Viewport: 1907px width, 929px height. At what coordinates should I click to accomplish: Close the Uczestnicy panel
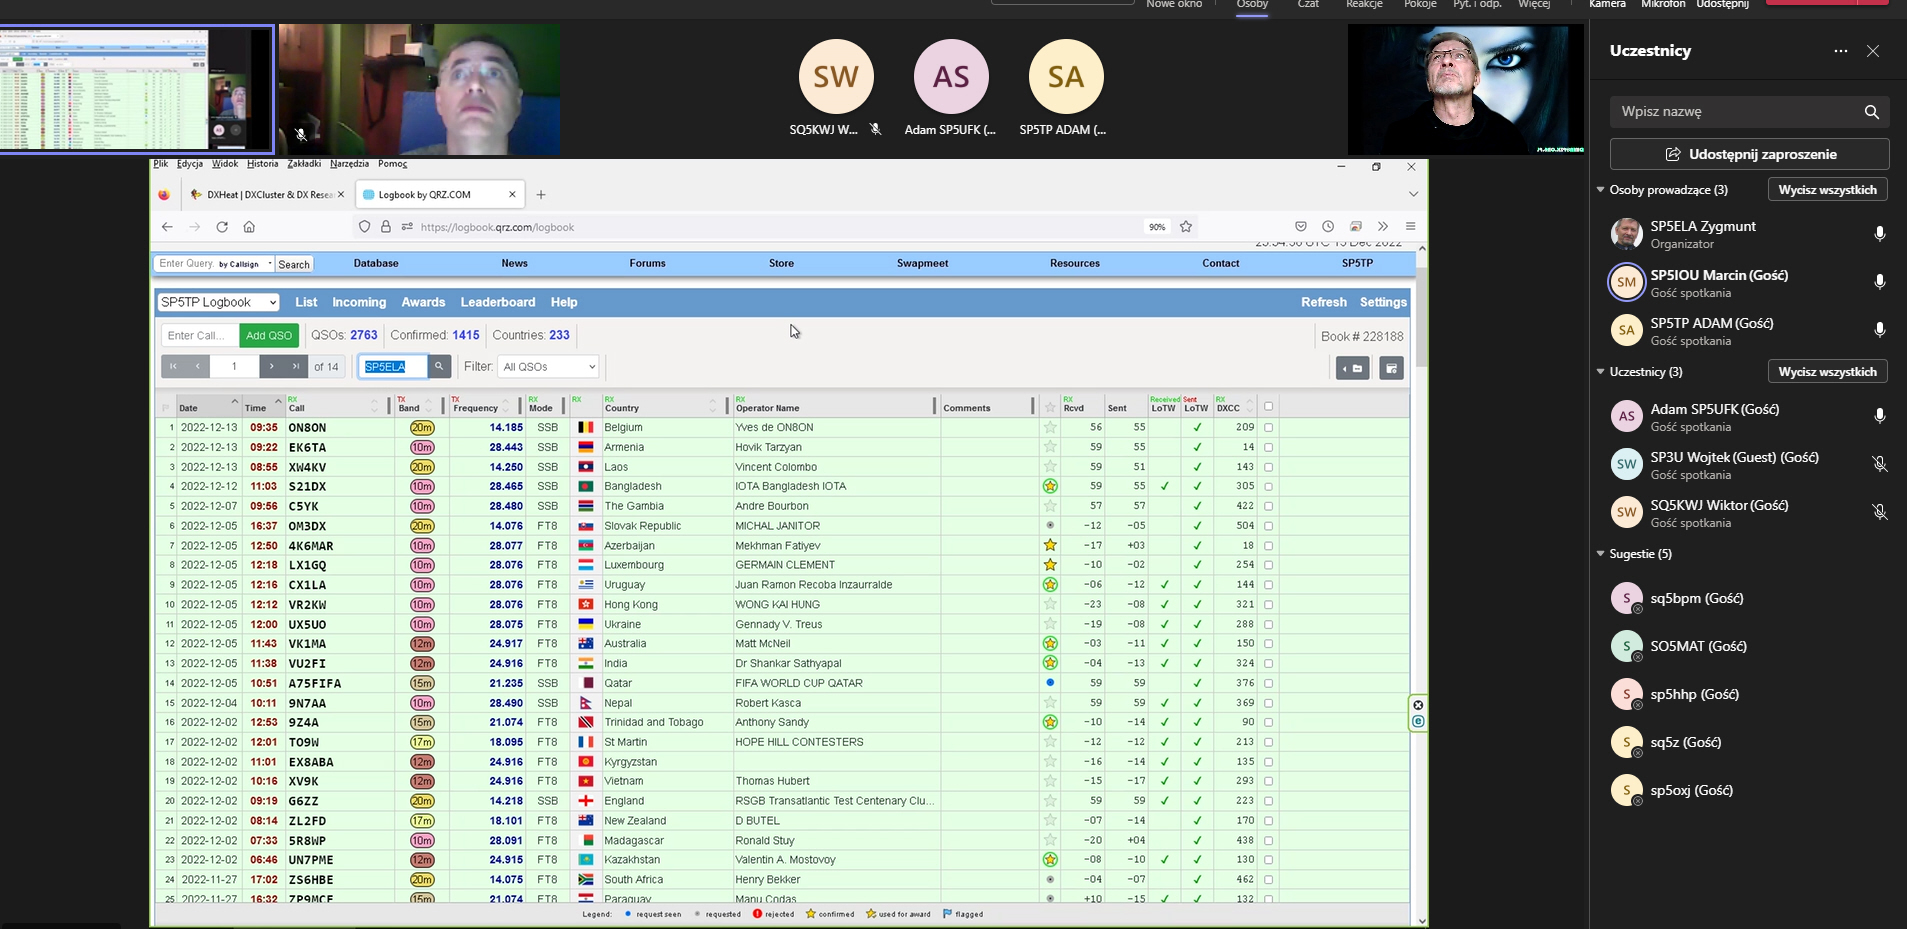[x=1873, y=51]
